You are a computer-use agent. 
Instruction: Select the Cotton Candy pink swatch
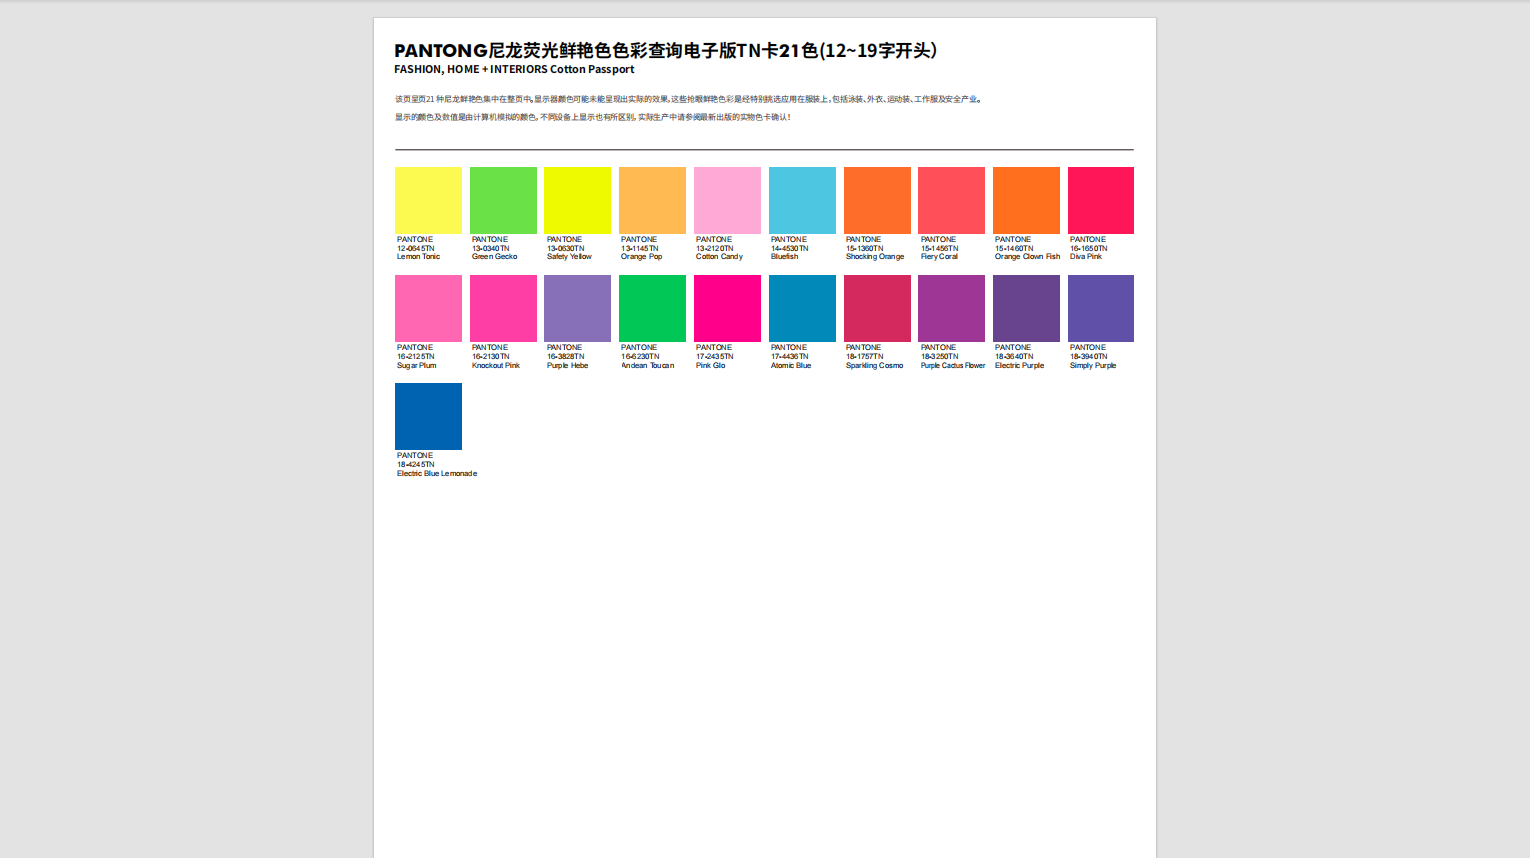(727, 200)
